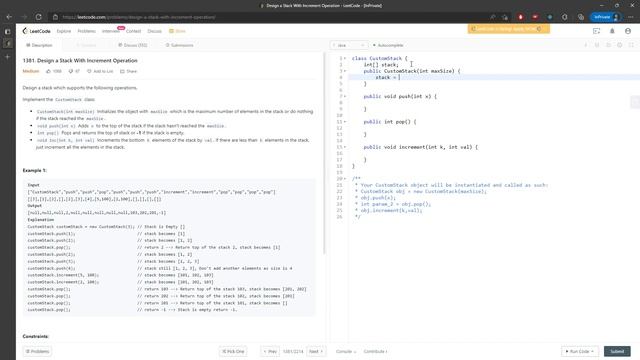Open the Contribute link

tap(376, 351)
